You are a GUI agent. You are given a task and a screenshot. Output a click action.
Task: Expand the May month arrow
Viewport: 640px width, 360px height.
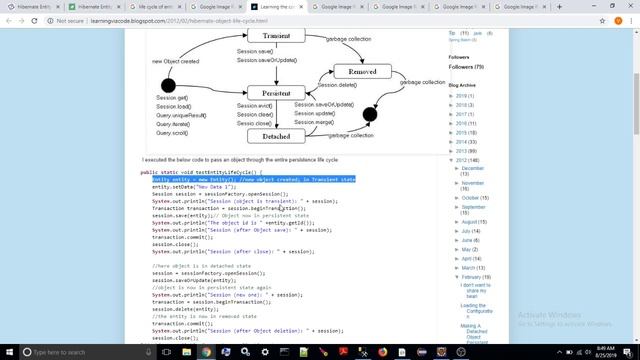click(457, 249)
